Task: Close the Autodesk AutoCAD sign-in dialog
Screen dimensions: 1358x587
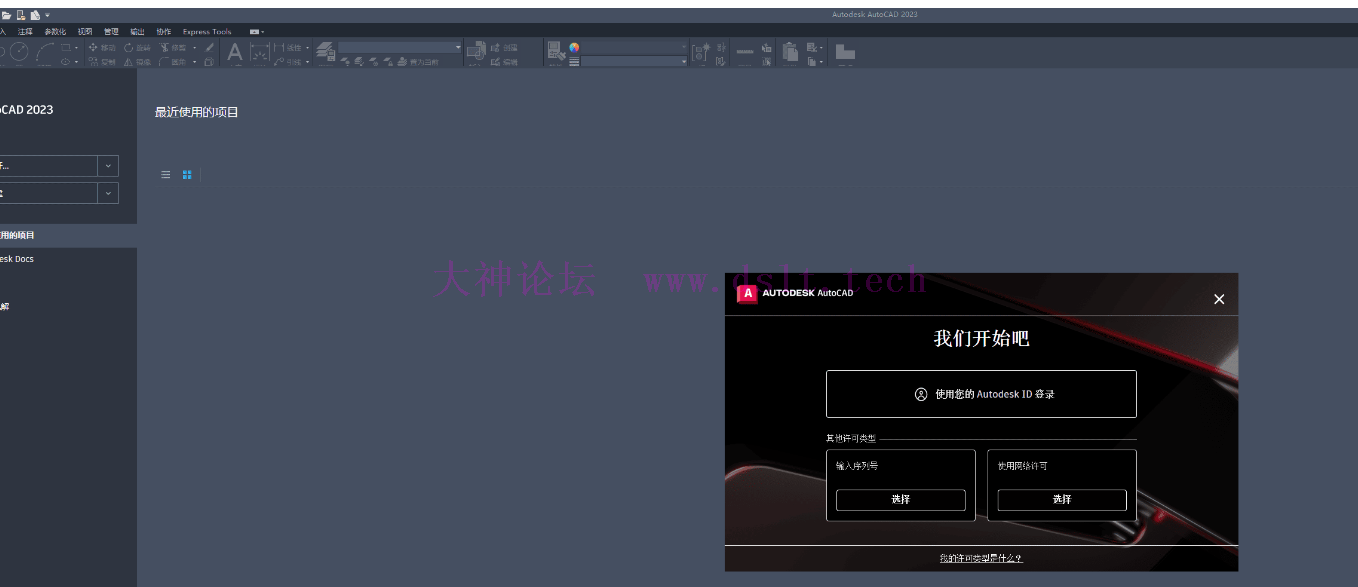Action: (x=1219, y=299)
